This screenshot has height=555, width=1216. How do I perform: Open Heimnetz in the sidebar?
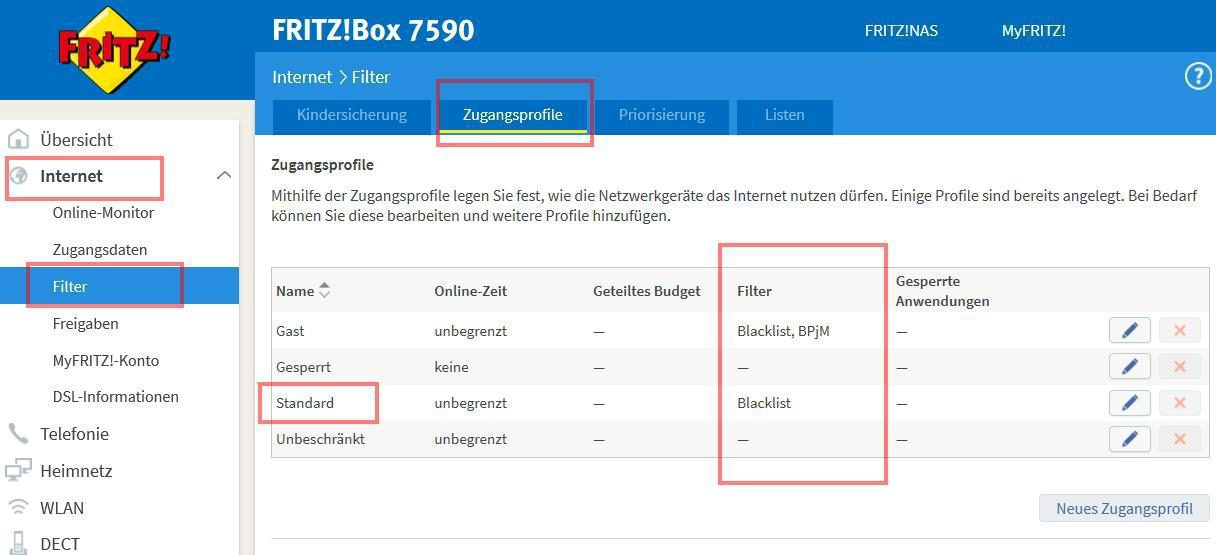coord(76,471)
